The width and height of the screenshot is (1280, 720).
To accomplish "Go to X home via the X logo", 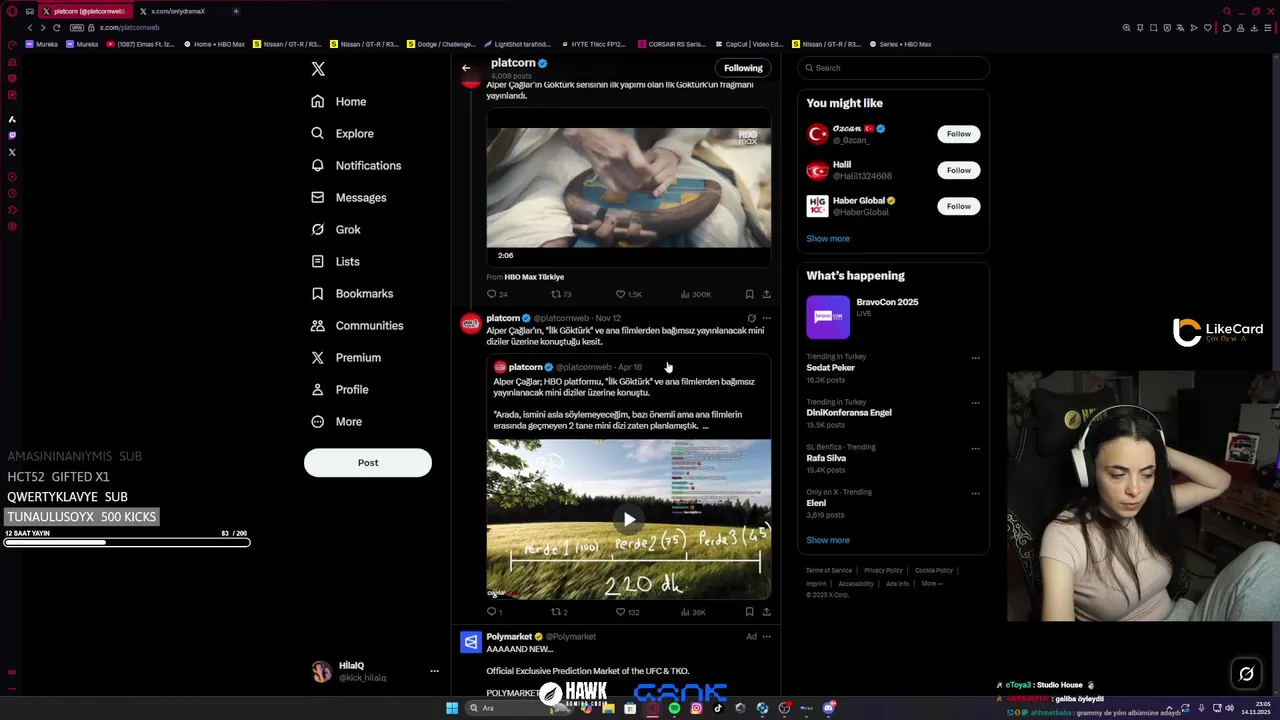I will (318, 69).
